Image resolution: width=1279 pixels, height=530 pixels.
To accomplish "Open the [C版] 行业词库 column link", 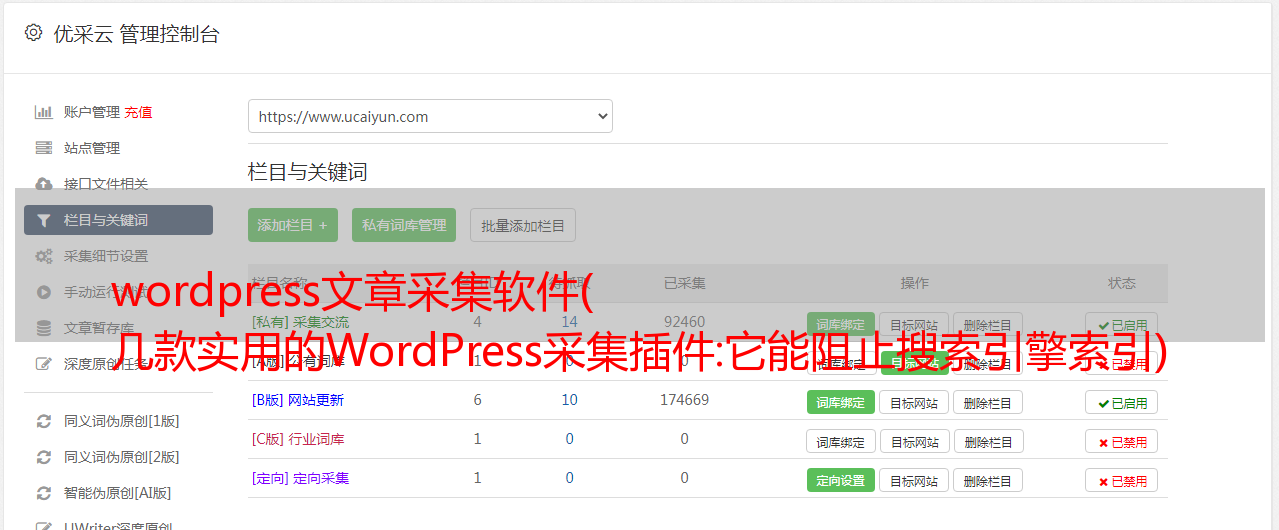I will pyautogui.click(x=298, y=439).
